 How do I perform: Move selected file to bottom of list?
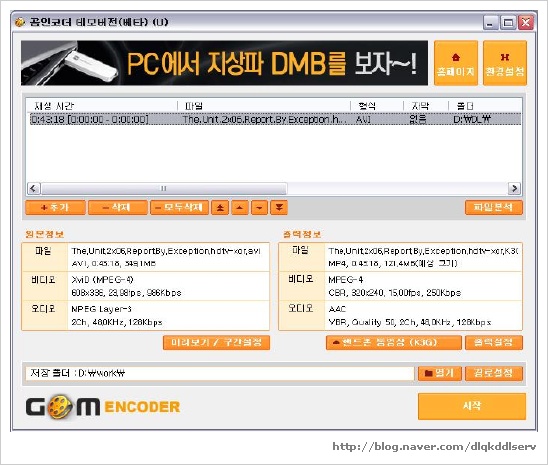click(x=279, y=208)
